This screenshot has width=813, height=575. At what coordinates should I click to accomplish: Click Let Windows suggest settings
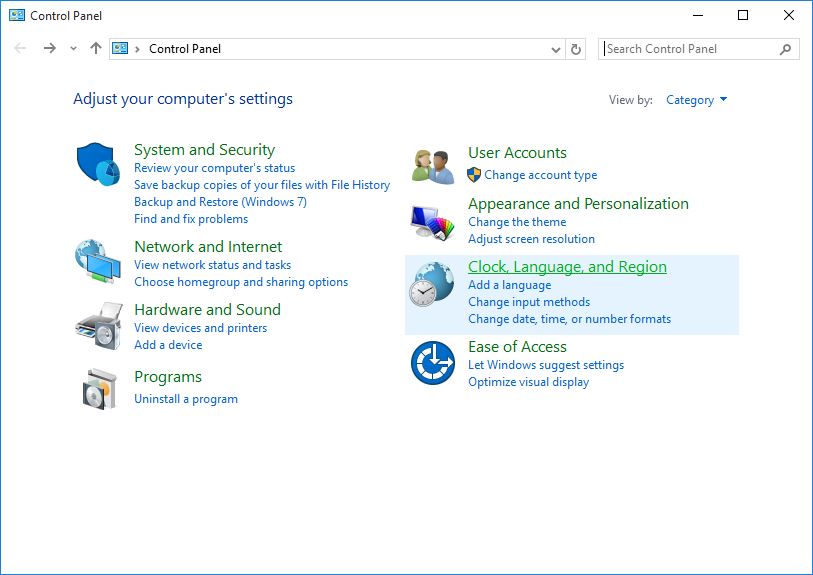(x=546, y=365)
